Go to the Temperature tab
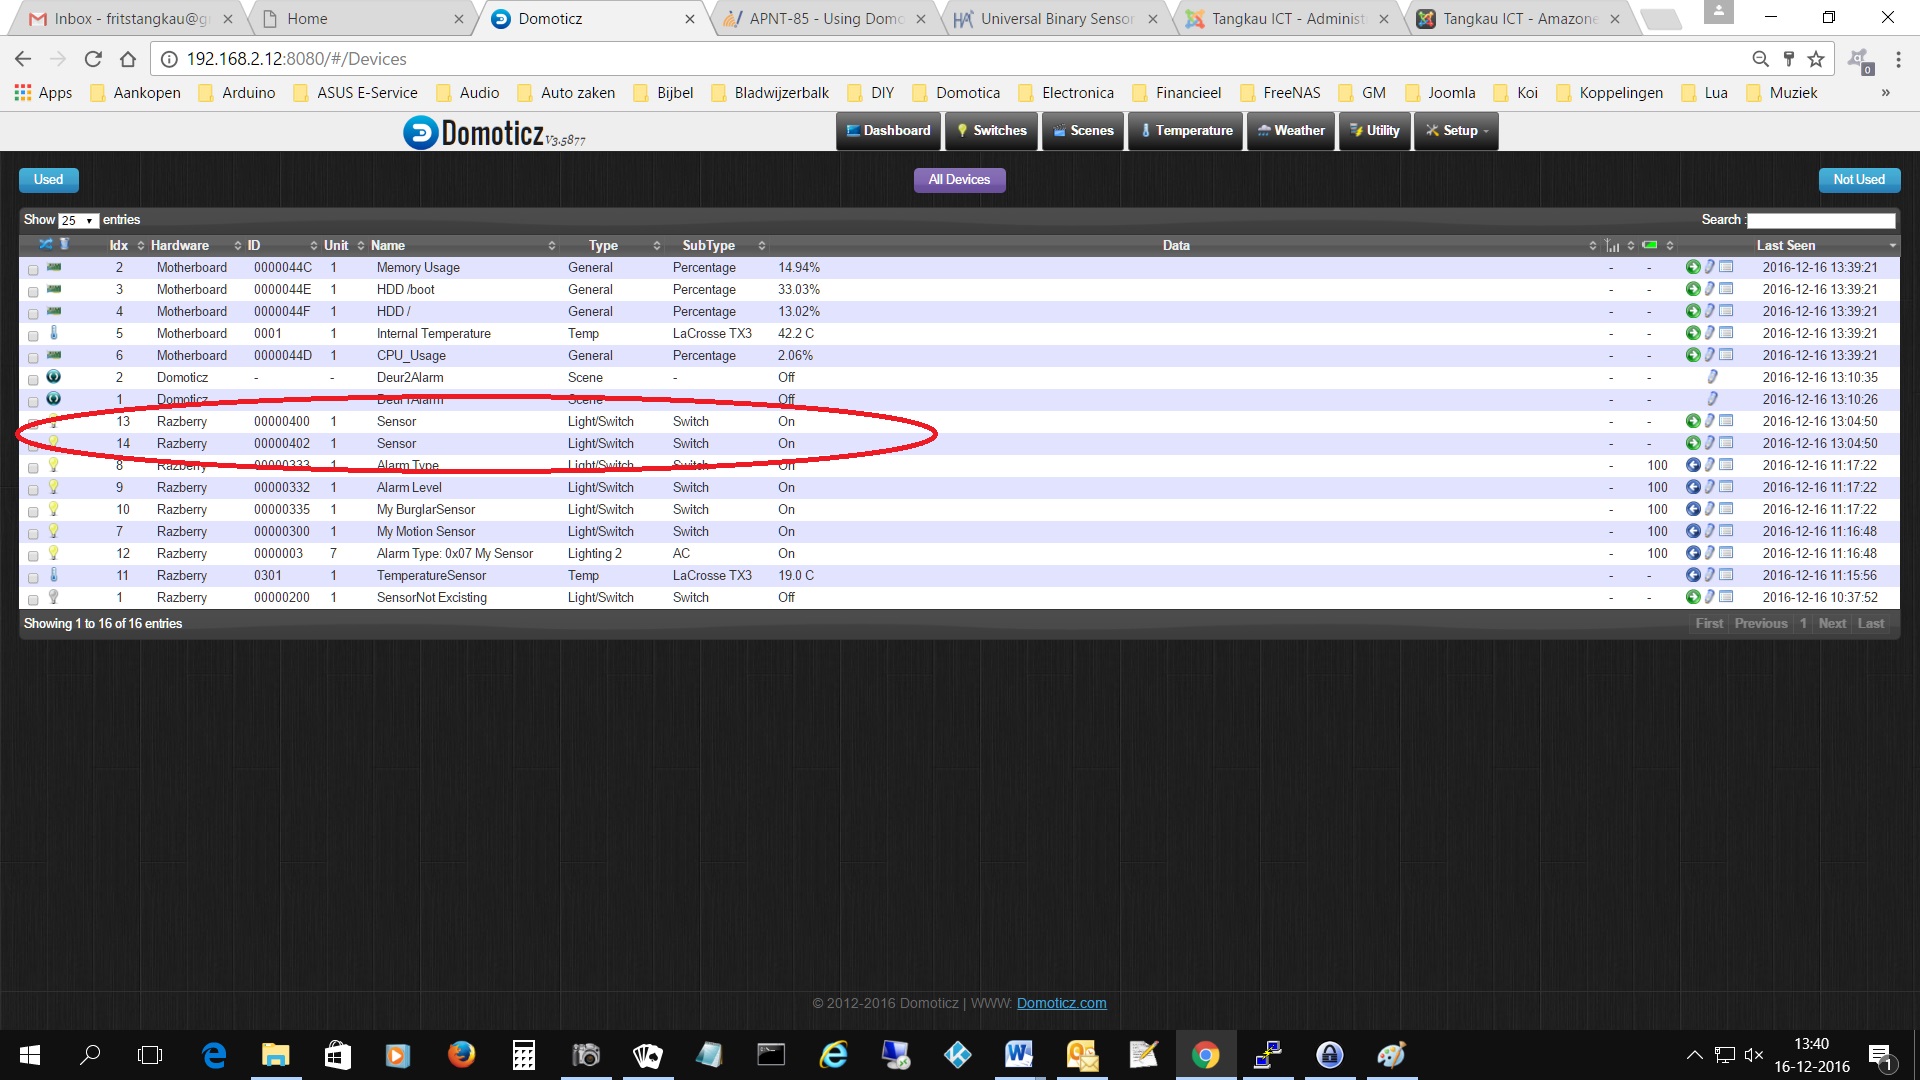 click(1186, 131)
